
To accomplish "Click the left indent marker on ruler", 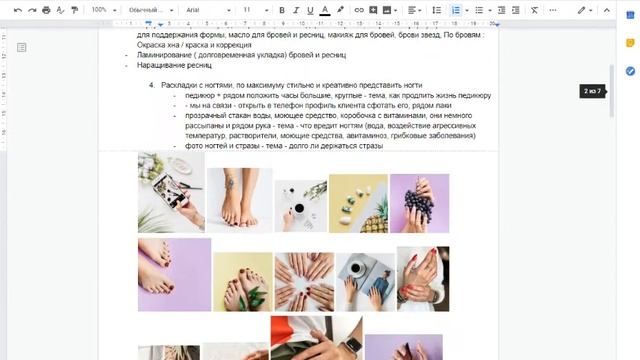I will (x=160, y=25).
